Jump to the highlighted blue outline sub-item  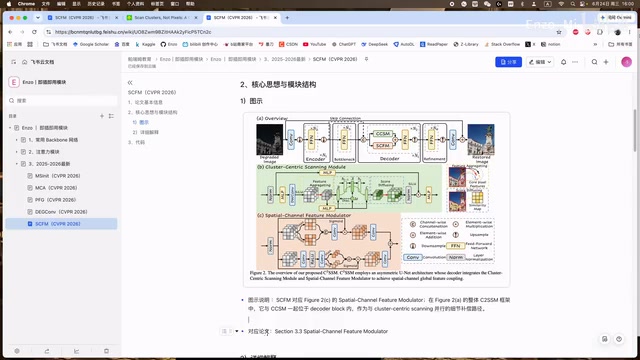[x=141, y=122]
